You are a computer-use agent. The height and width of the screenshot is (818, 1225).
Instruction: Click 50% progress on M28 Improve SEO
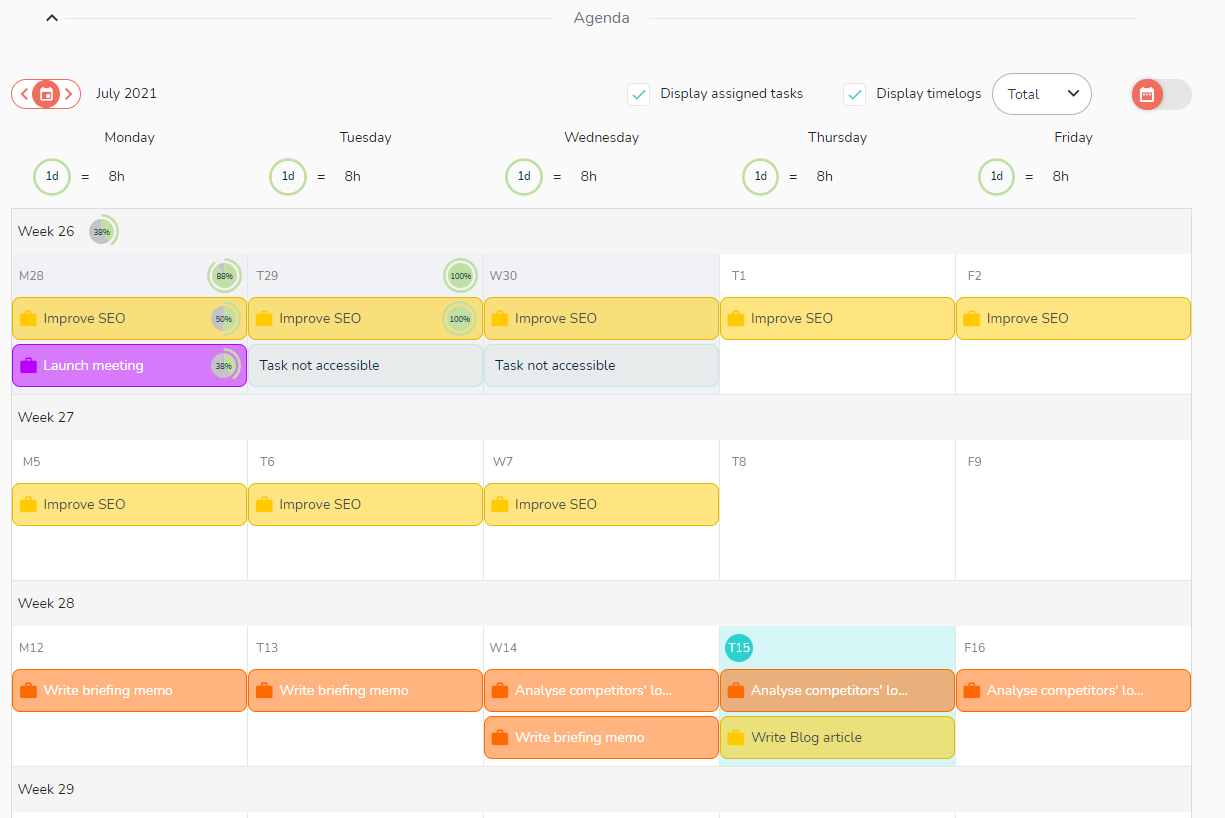(x=224, y=318)
